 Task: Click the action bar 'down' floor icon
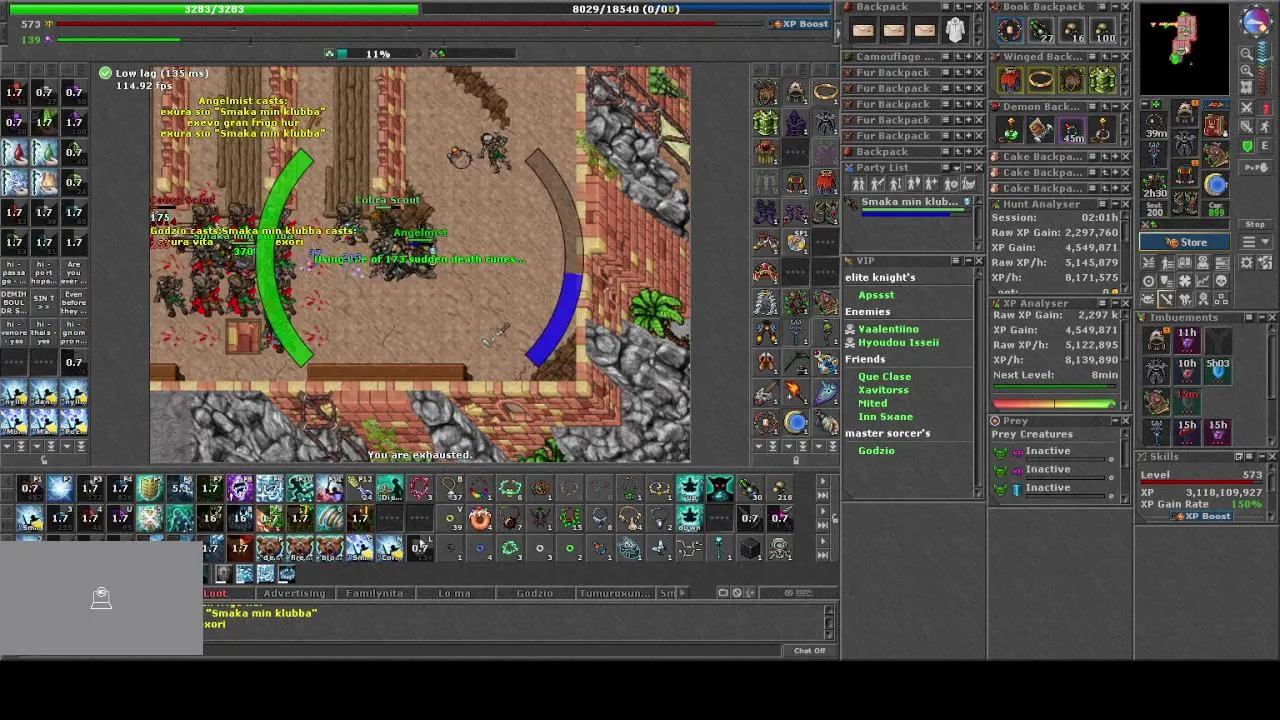point(692,518)
